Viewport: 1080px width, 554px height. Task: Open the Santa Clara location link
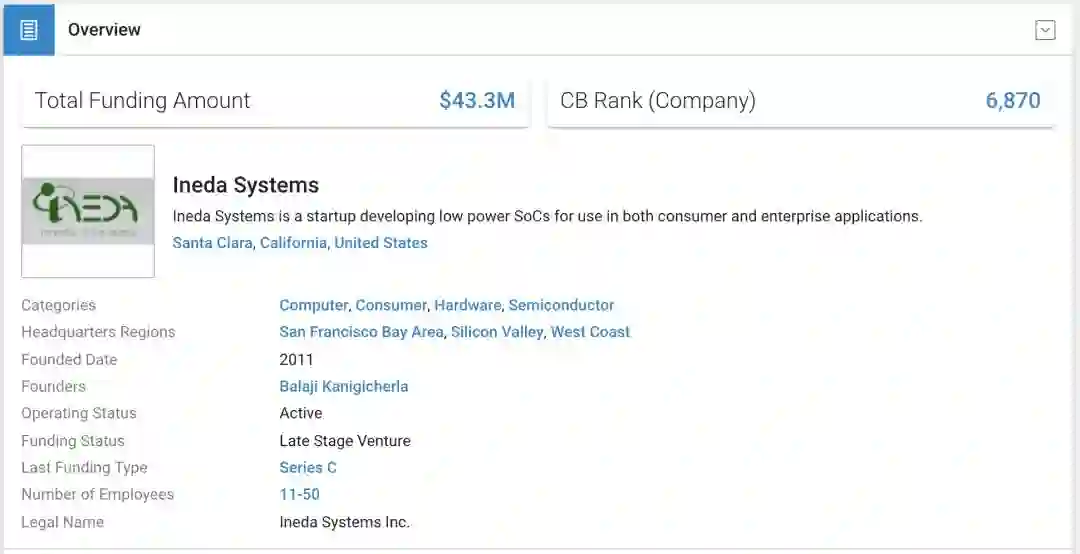(212, 243)
